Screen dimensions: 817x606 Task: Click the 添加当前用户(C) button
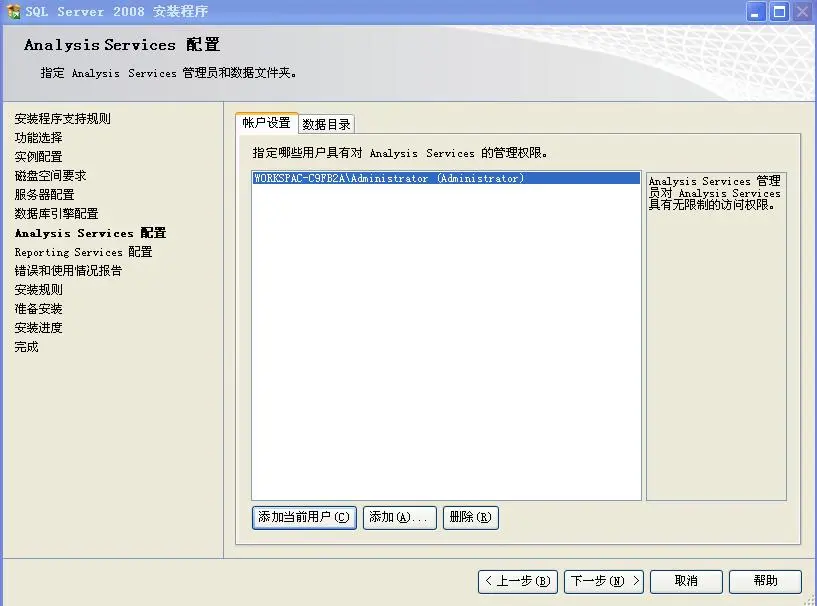[304, 517]
